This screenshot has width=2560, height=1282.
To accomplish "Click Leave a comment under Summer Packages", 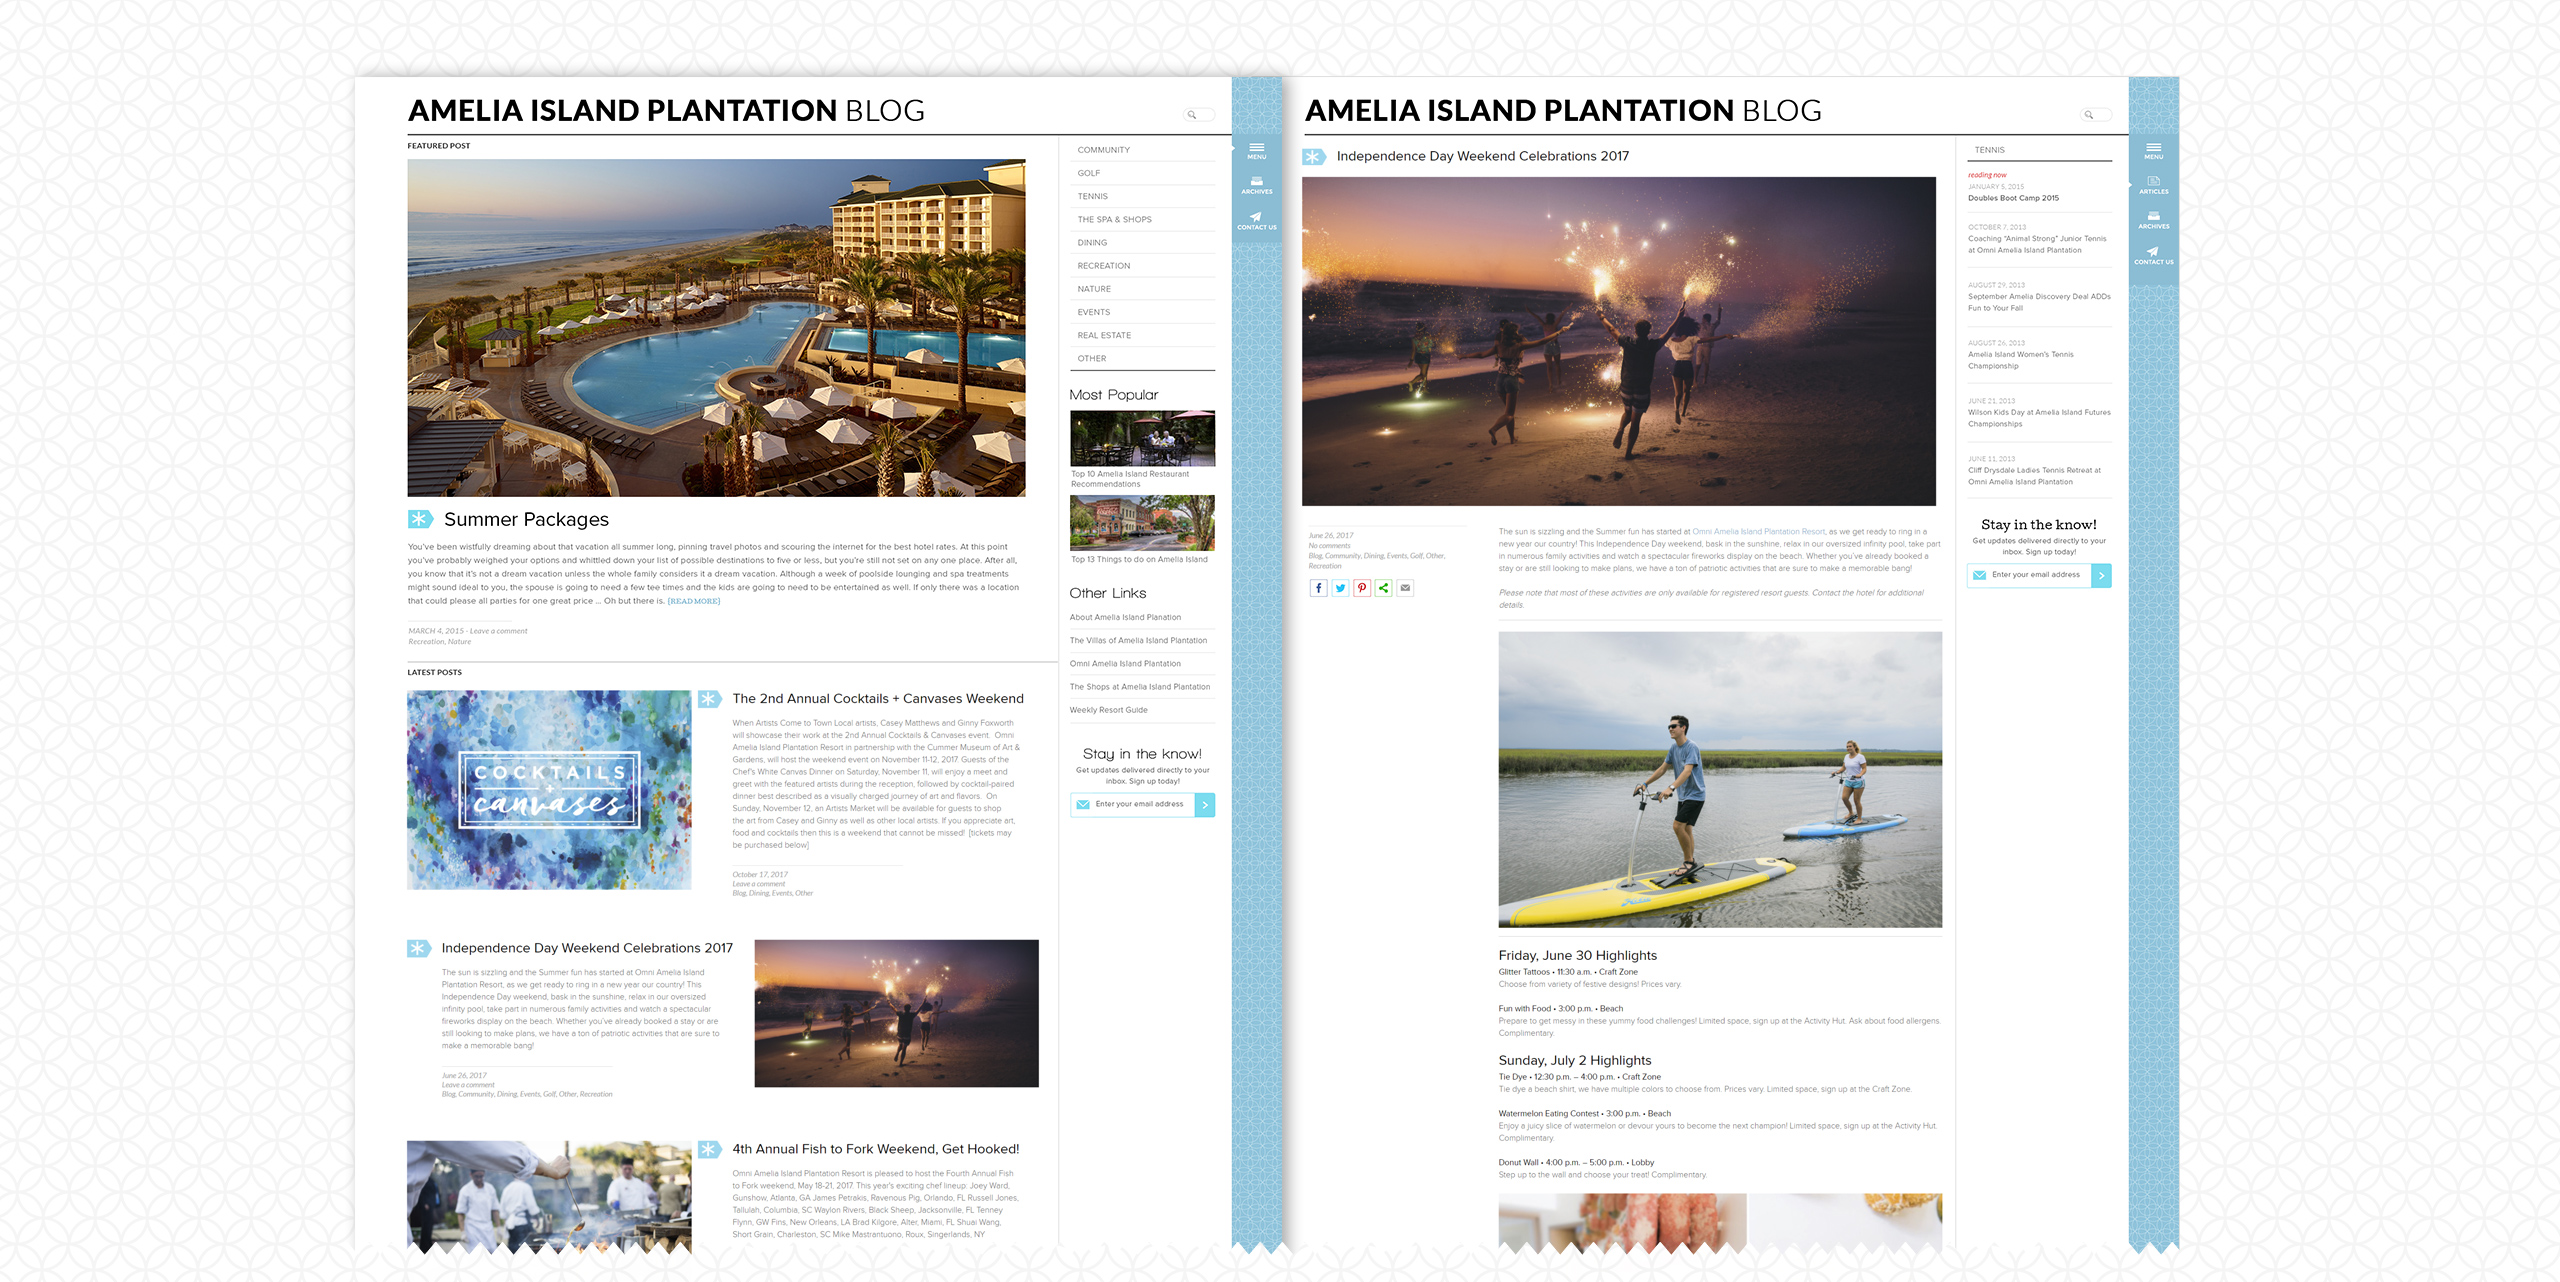I will tap(498, 631).
